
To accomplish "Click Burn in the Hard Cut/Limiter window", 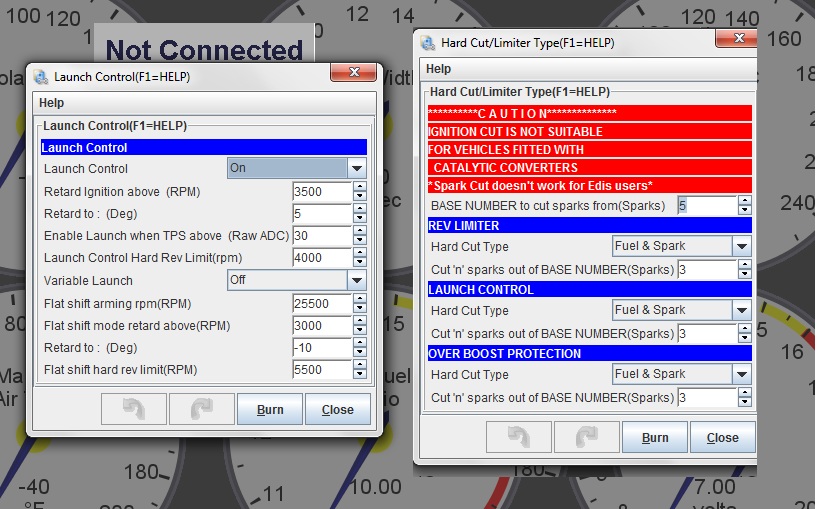I will click(x=655, y=437).
